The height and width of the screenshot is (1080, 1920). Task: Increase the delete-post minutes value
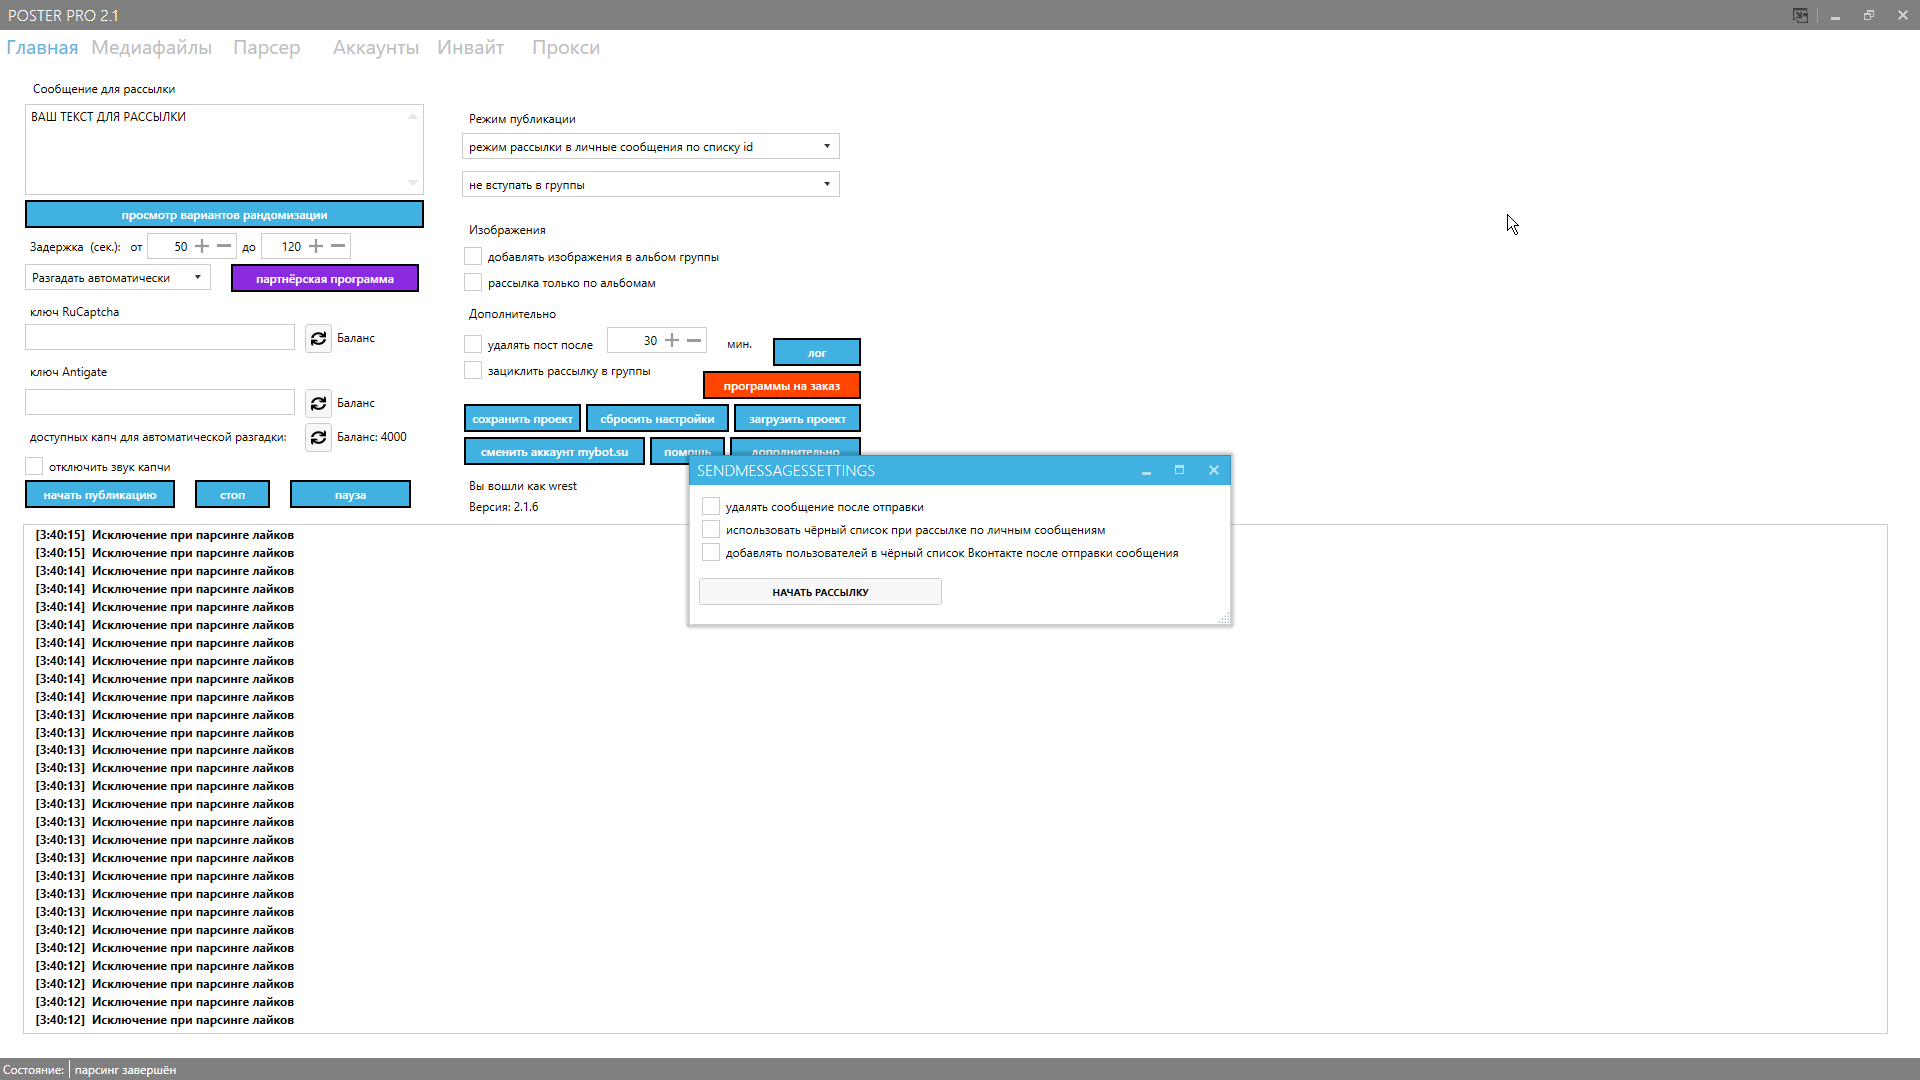tap(672, 341)
